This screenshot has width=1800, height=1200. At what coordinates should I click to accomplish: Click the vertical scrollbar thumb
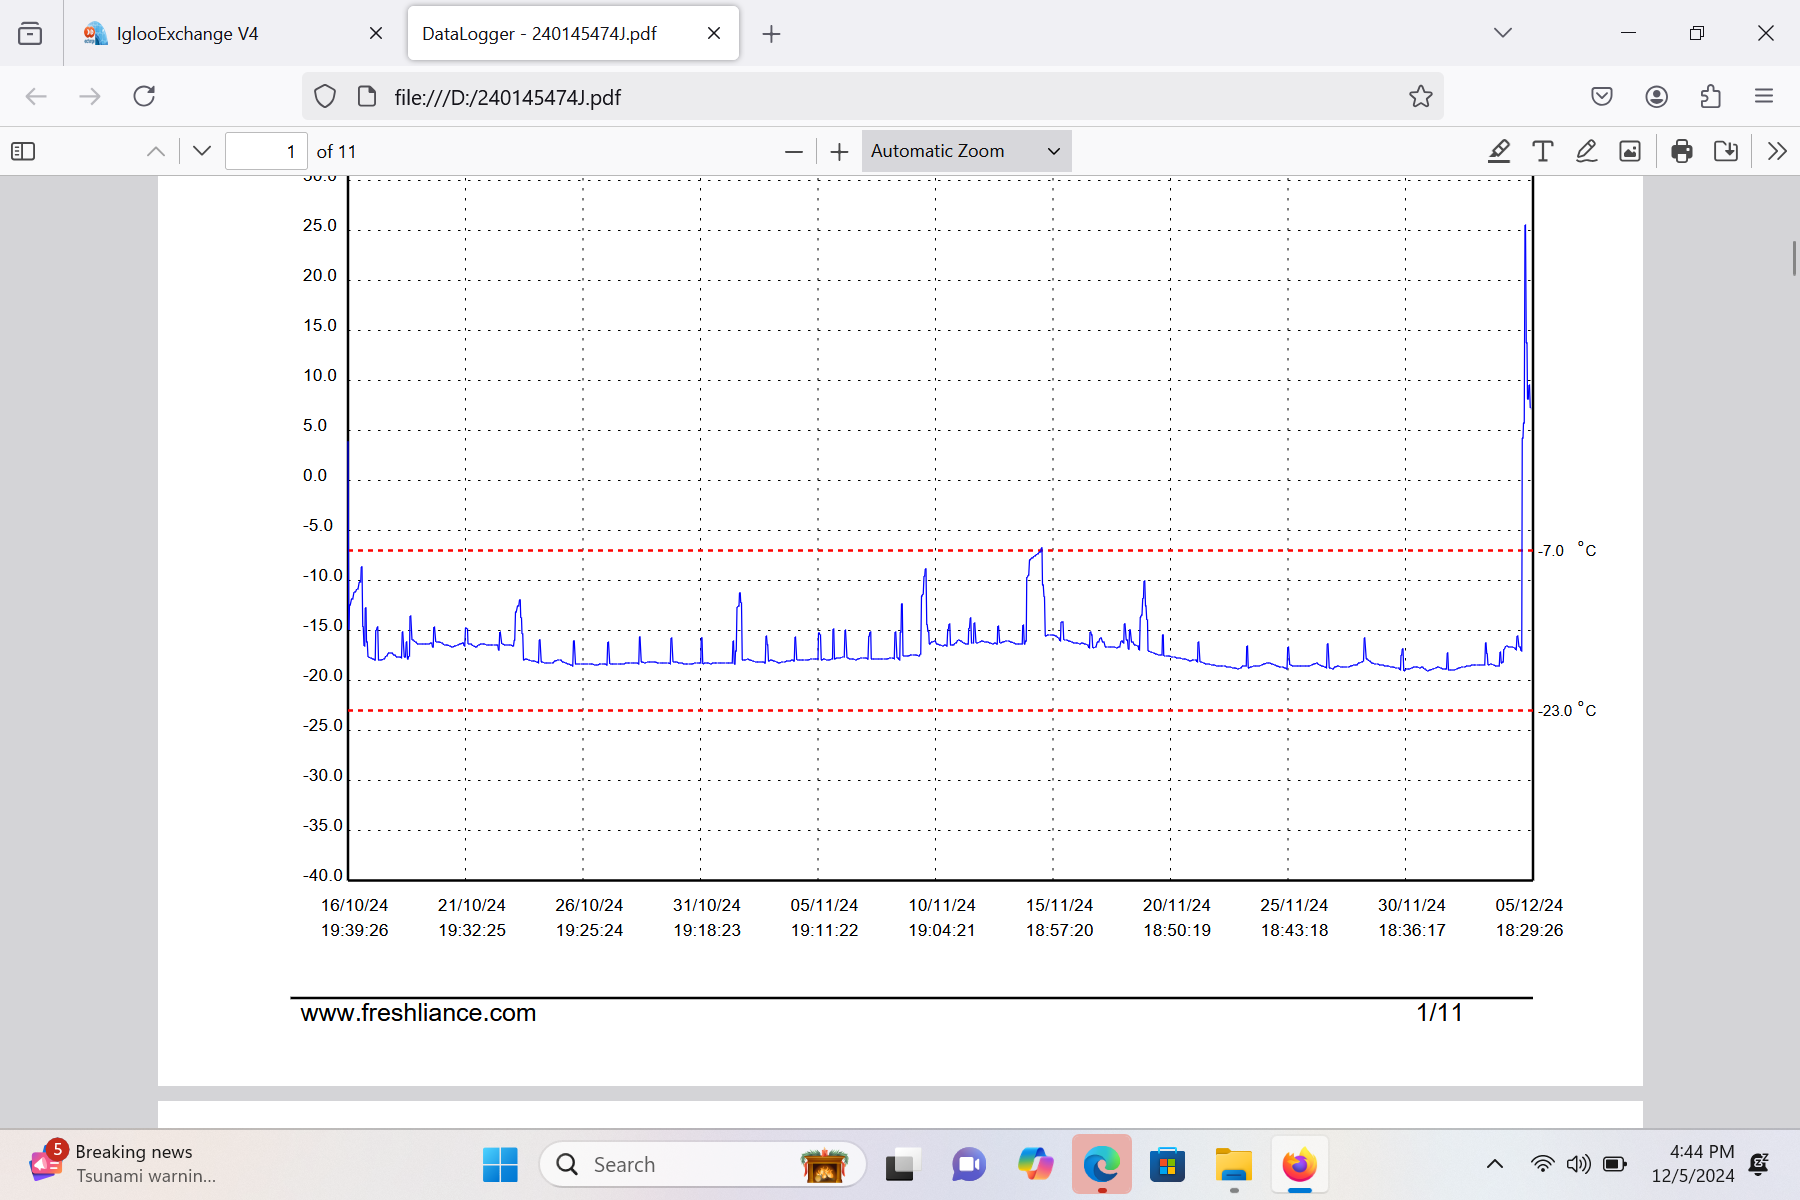1794,258
